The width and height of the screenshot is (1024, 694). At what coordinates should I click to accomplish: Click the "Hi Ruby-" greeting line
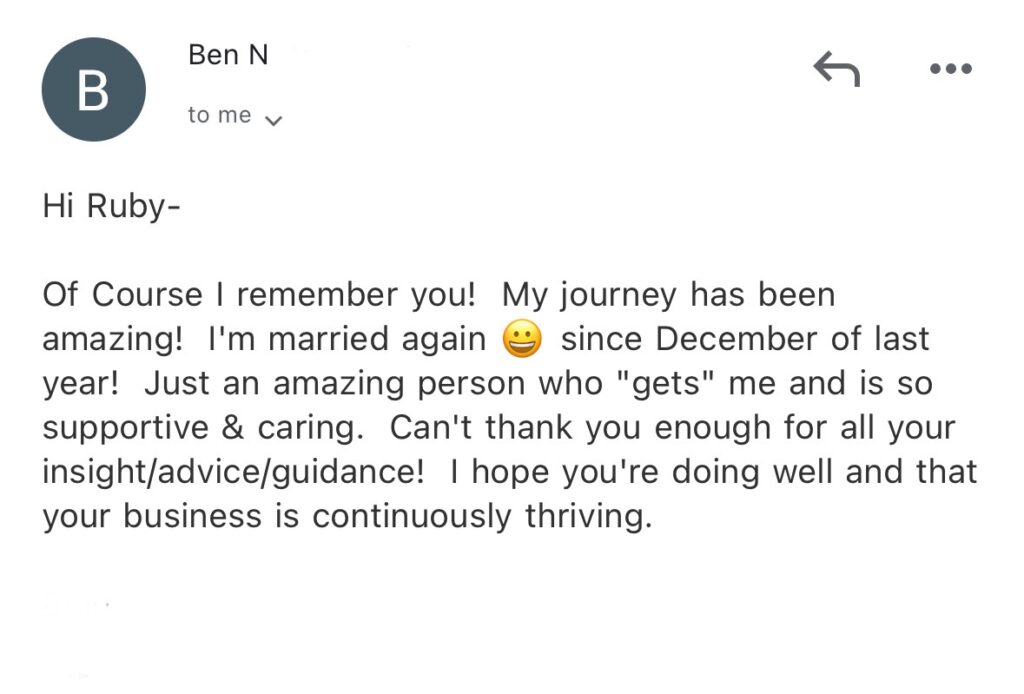[111, 207]
